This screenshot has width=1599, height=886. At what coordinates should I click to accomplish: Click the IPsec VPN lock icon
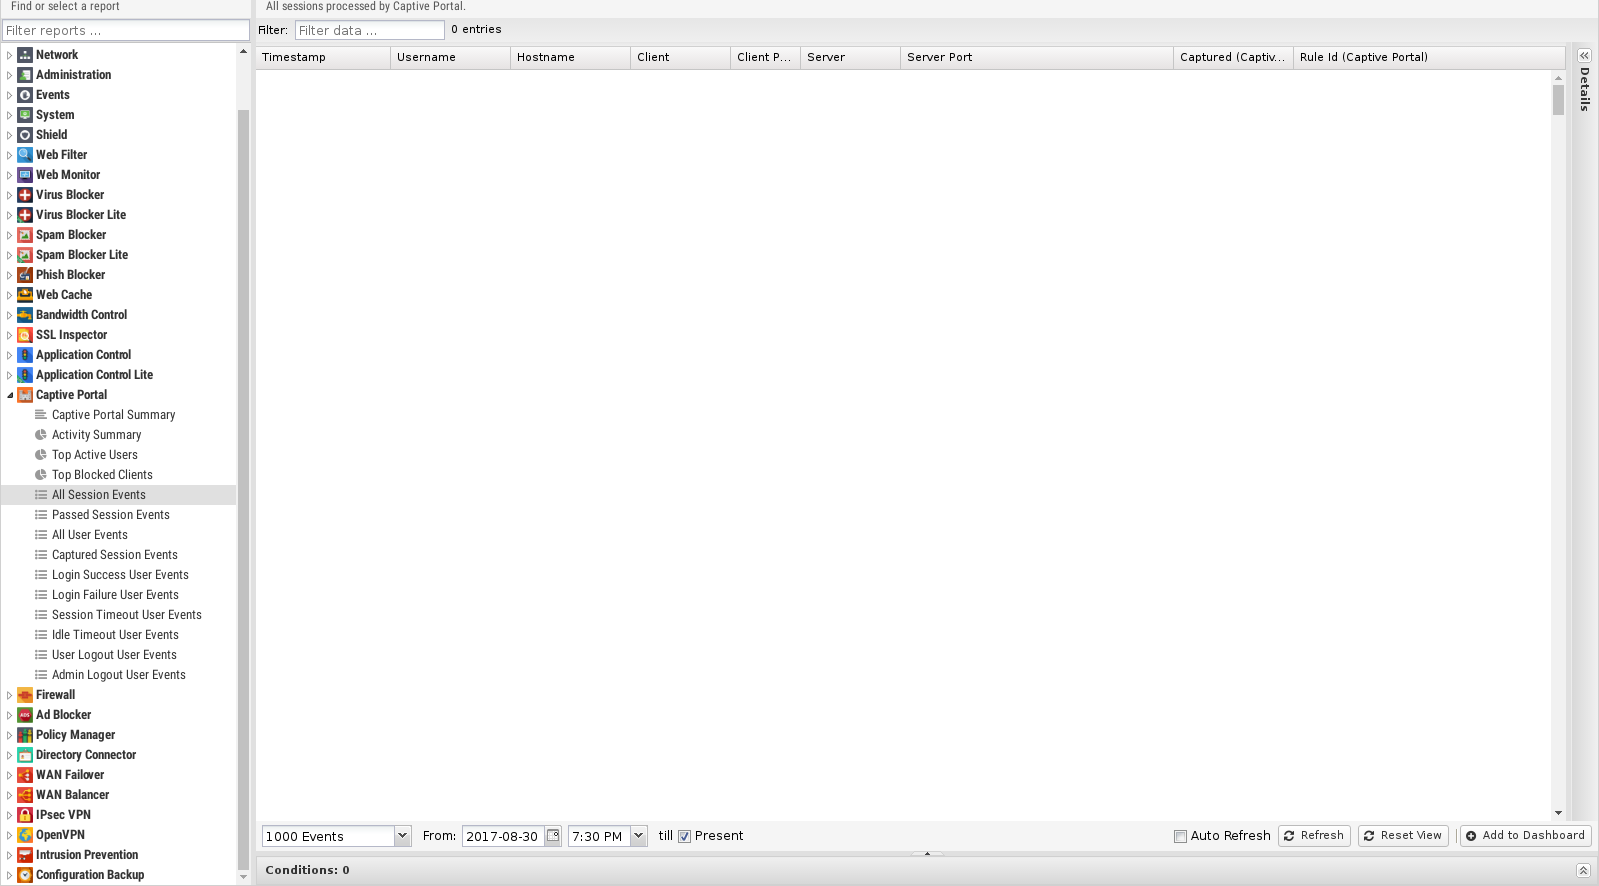pyautogui.click(x=25, y=815)
